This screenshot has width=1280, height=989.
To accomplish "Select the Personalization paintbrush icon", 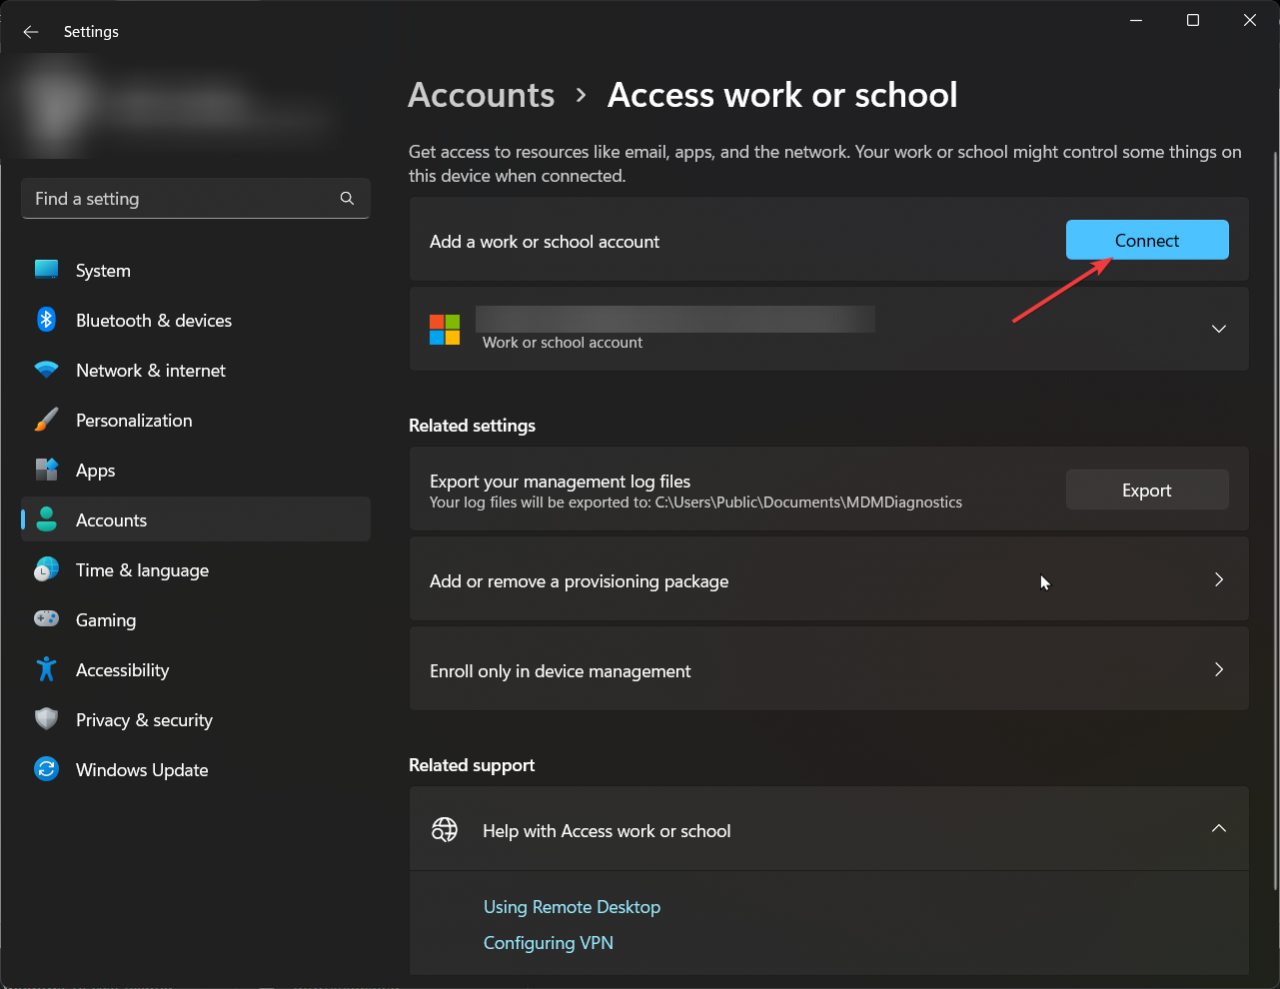I will coord(46,420).
